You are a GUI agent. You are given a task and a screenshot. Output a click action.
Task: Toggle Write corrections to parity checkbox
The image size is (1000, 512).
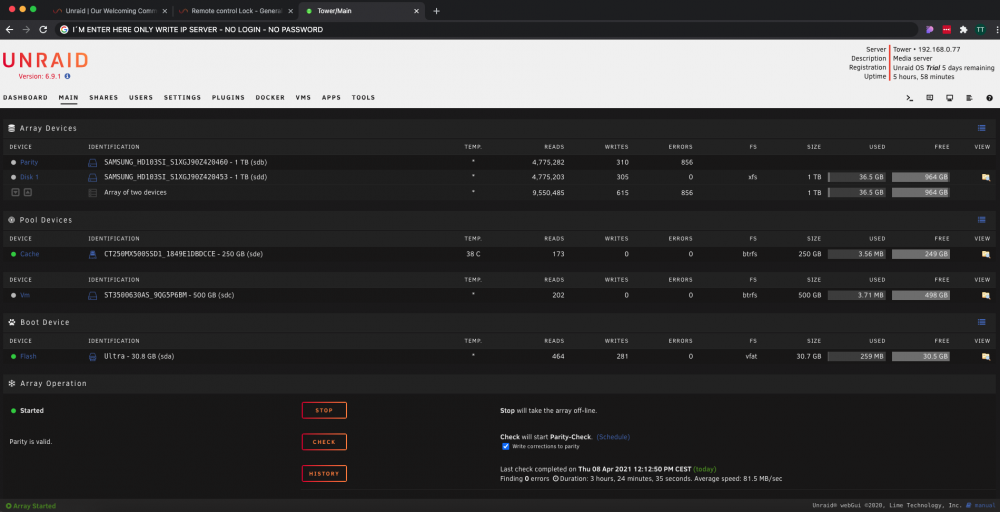point(506,447)
